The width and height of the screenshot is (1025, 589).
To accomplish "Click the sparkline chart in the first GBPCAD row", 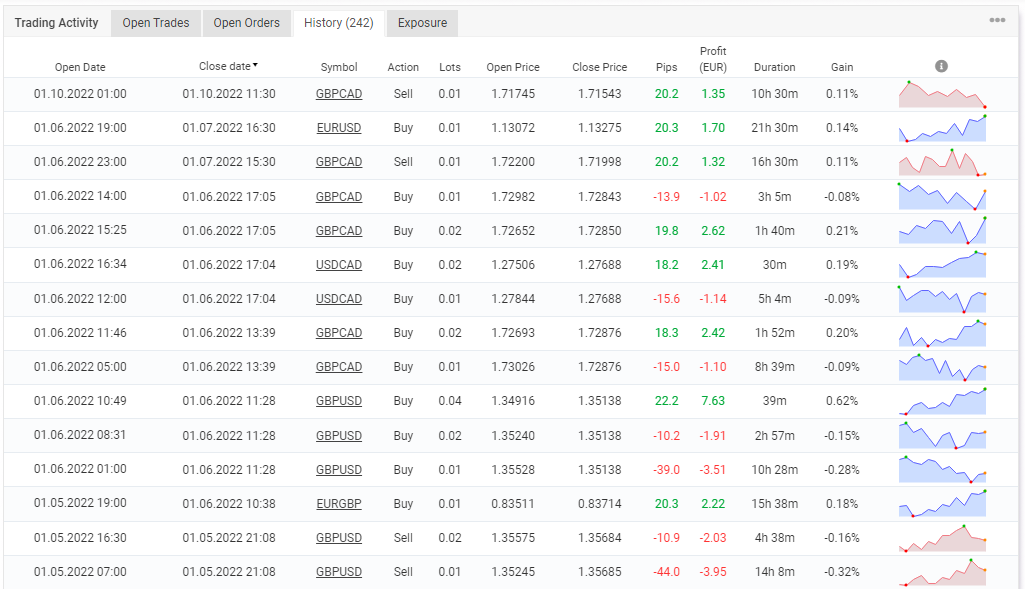I will tap(942, 94).
